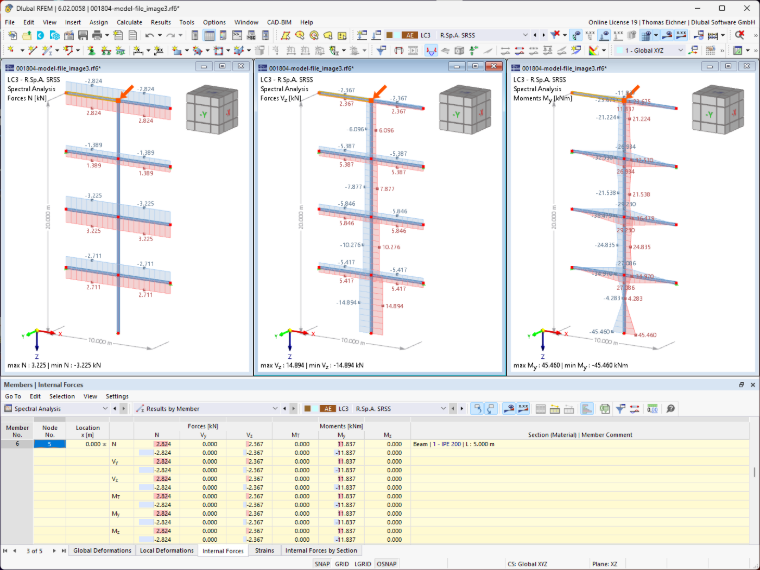Click the Redo arrow icon
This screenshot has height=570, width=760.
click(170, 35)
